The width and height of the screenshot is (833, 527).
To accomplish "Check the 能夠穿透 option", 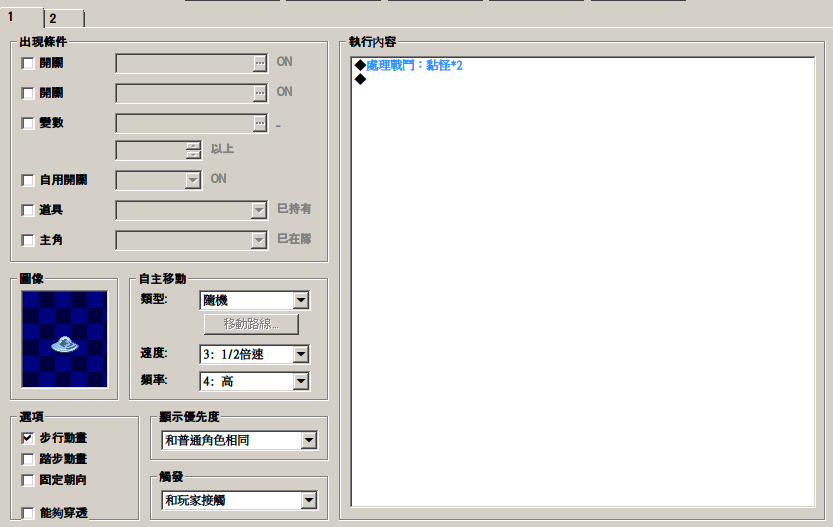I will (28, 513).
